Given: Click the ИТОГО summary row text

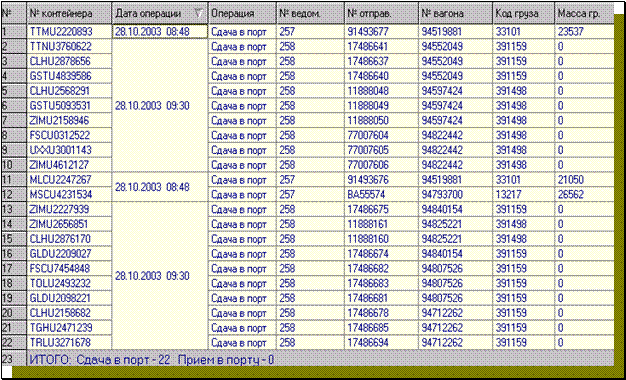Looking at the screenshot, I should click(x=152, y=359).
